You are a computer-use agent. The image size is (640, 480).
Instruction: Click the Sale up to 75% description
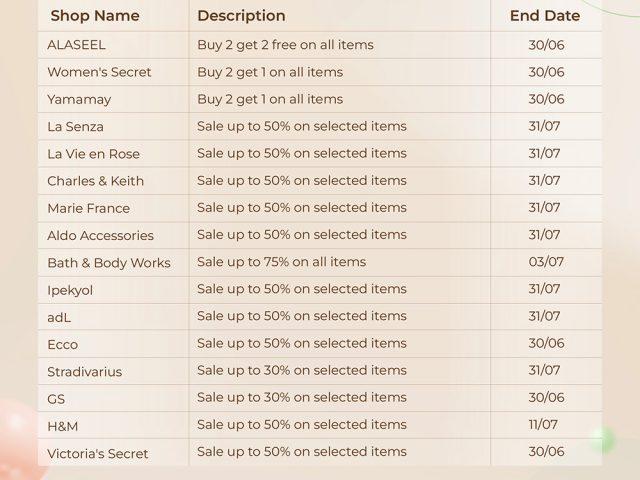point(282,262)
